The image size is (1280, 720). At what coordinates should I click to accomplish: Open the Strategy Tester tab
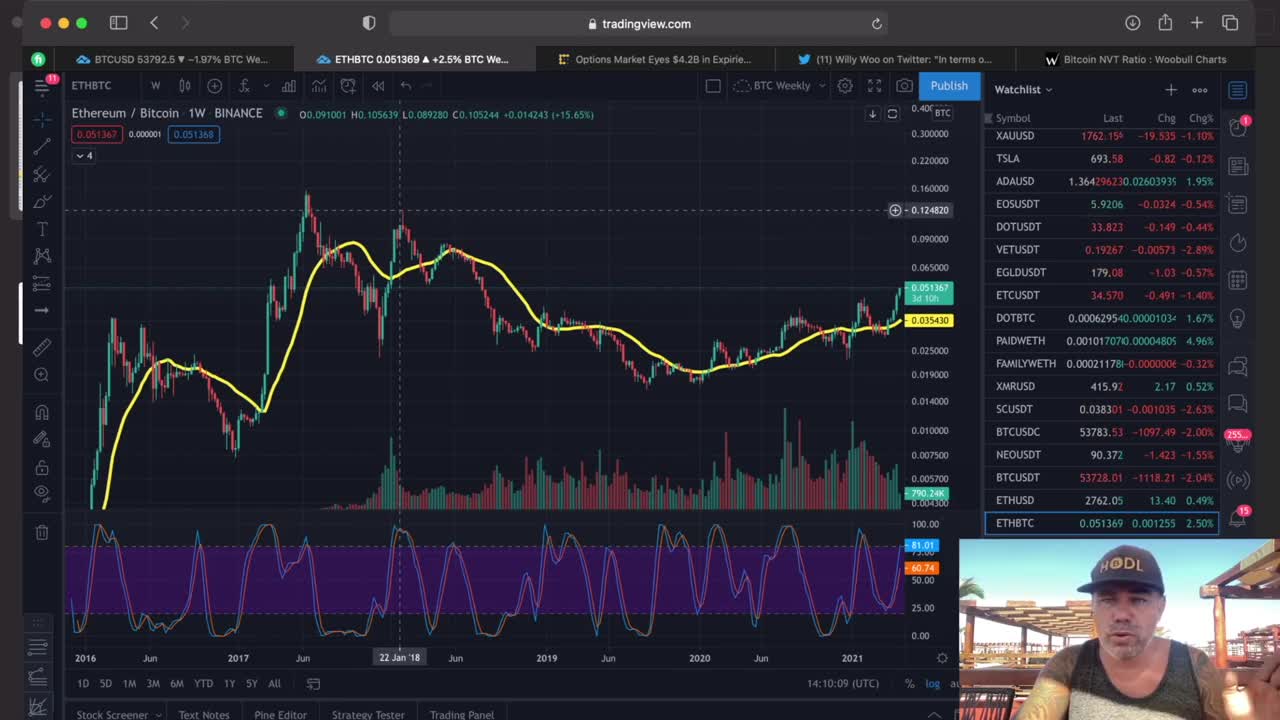[368, 714]
